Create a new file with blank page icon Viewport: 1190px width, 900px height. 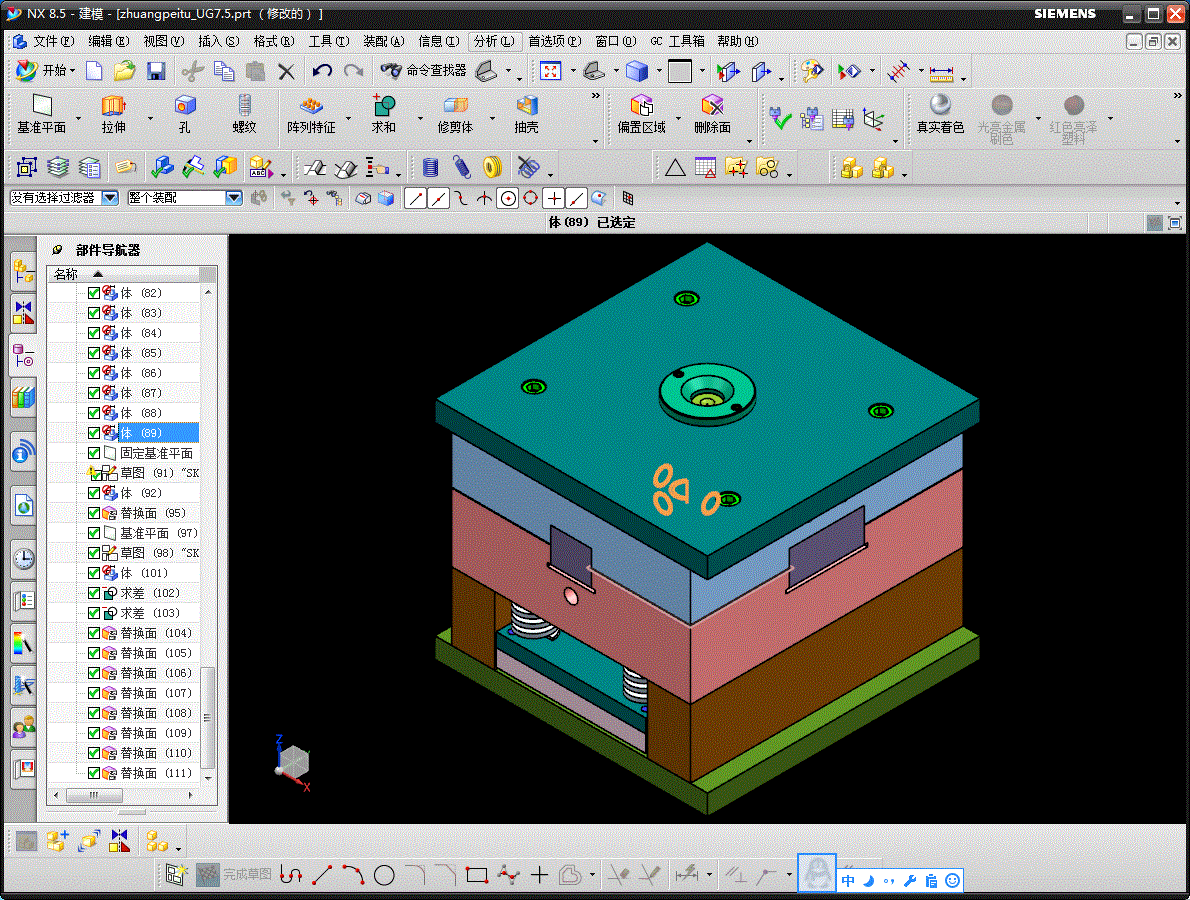[x=94, y=71]
